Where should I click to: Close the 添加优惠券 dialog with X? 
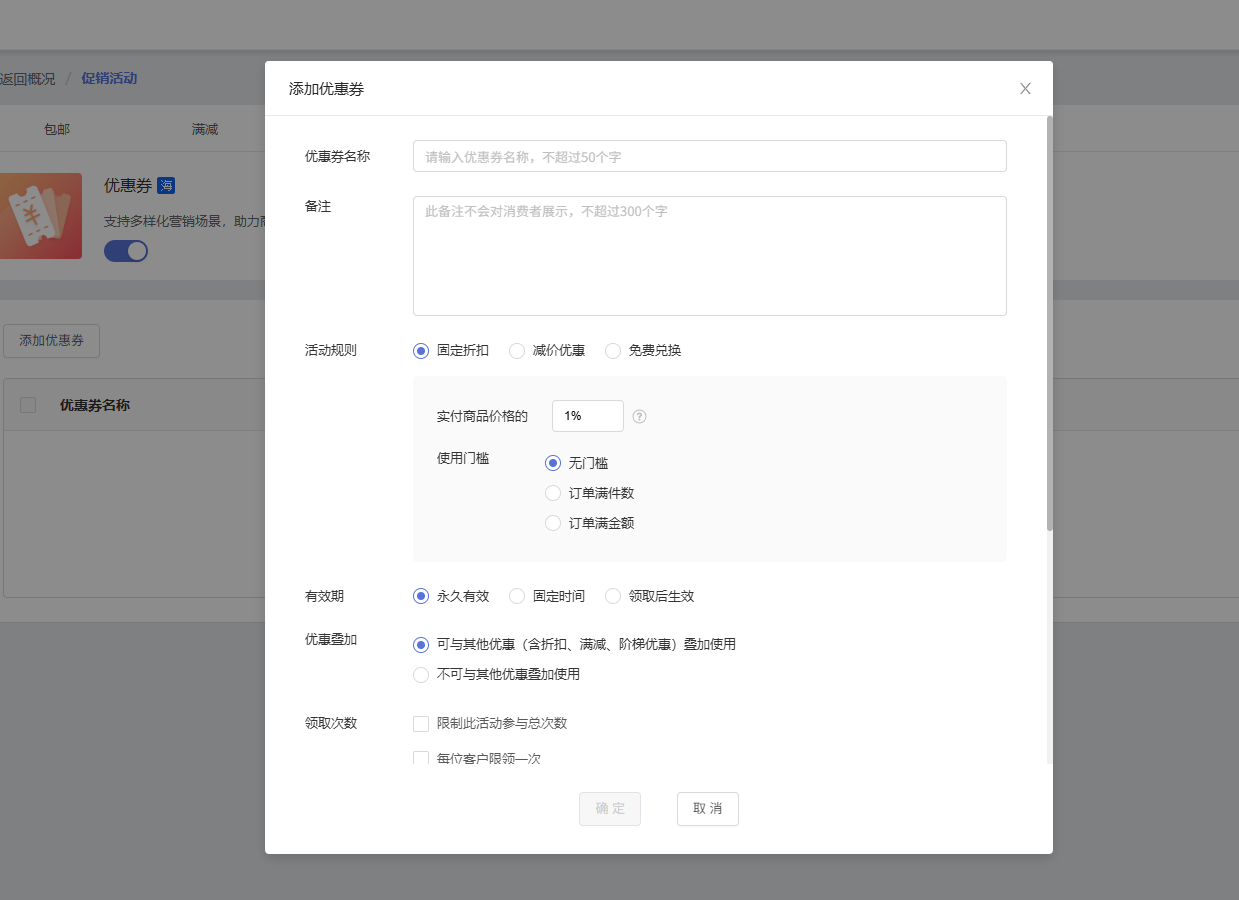click(x=1025, y=89)
